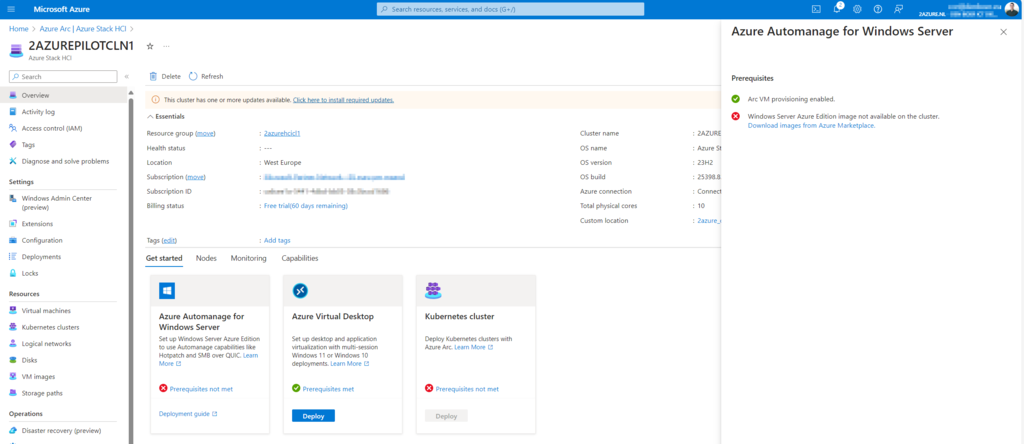Click edit next to Tags
The width and height of the screenshot is (1024, 444).
(169, 240)
